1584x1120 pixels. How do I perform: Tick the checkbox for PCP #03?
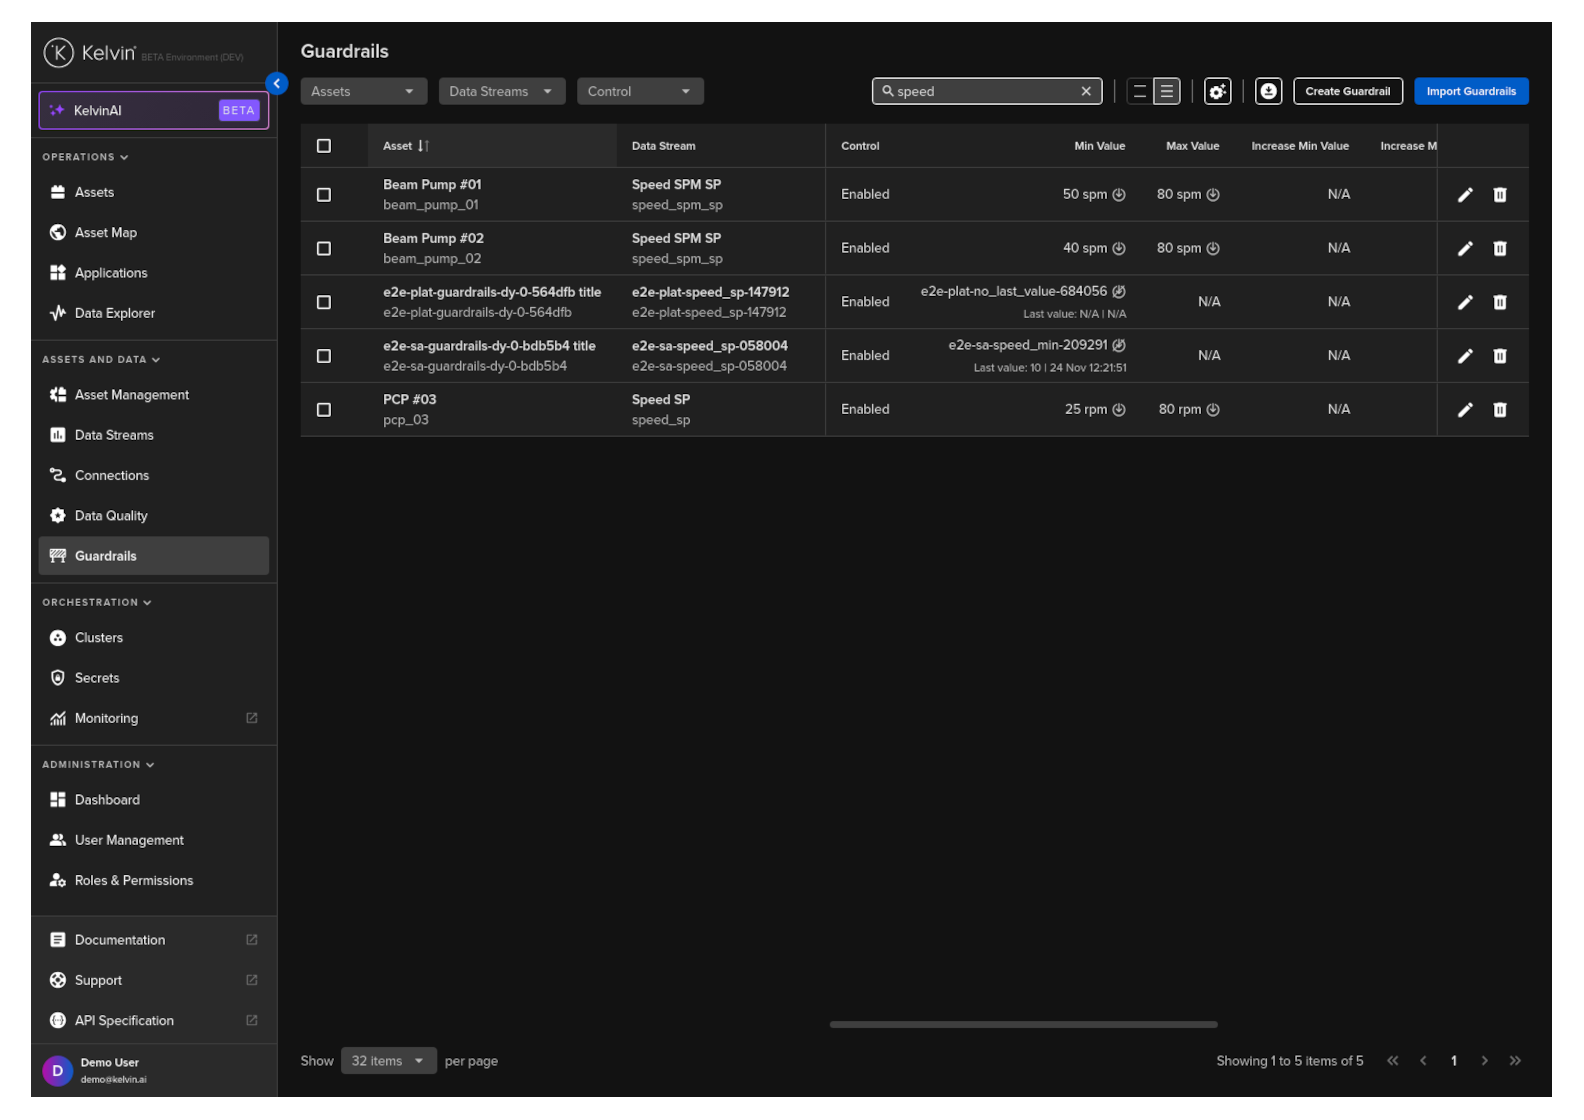324,410
